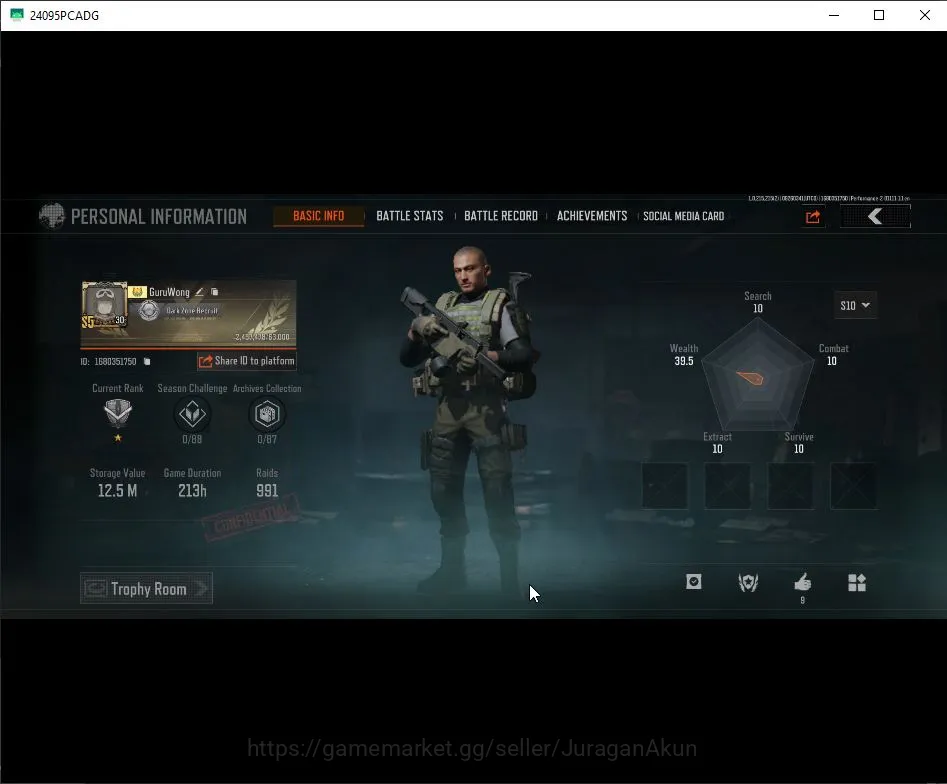Open the Battle Record tab
The width and height of the screenshot is (947, 784).
tap(501, 216)
